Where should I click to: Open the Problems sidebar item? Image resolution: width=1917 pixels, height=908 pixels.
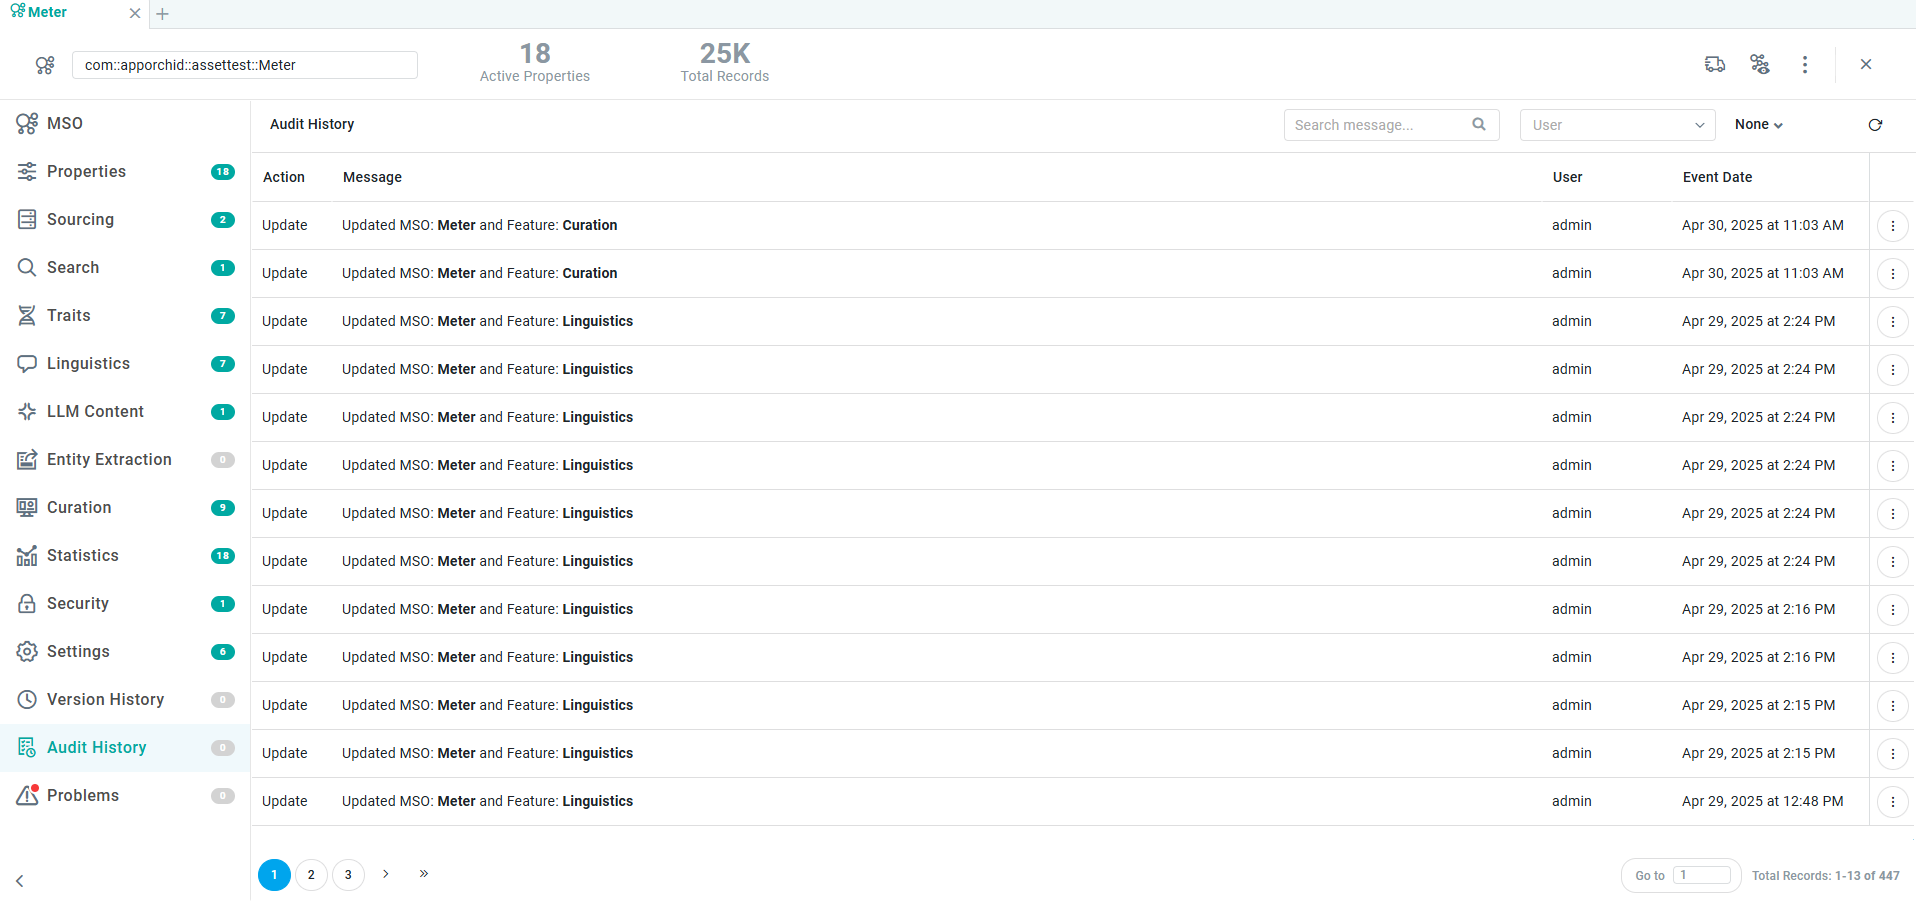[x=82, y=796]
